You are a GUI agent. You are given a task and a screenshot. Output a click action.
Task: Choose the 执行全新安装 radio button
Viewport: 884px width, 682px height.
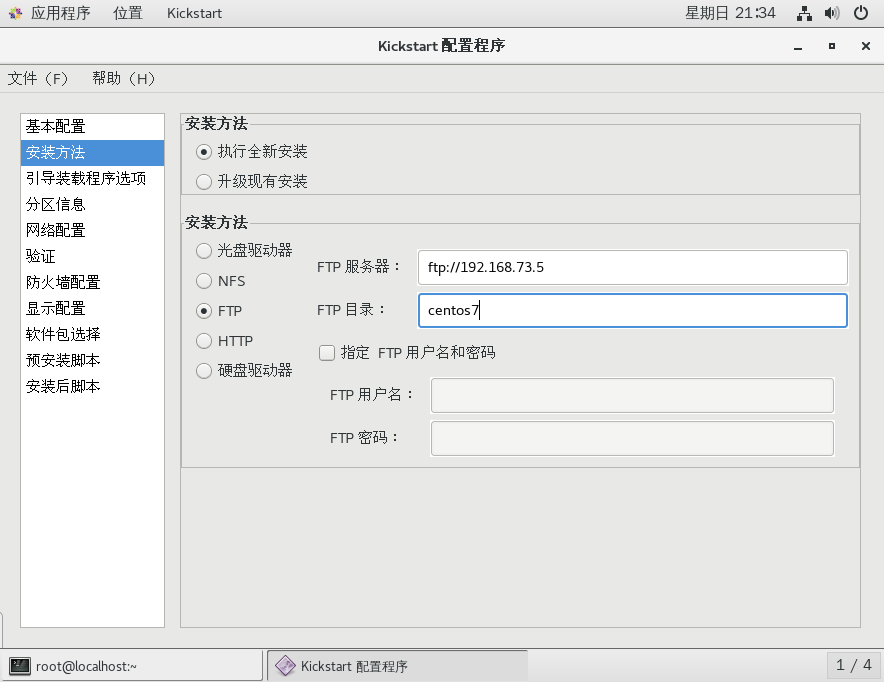pos(204,152)
